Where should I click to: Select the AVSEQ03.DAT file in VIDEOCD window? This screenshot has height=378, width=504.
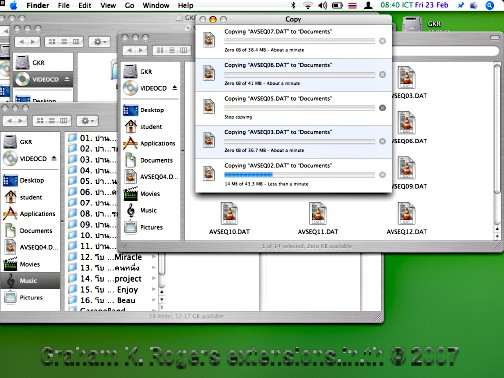[x=407, y=78]
